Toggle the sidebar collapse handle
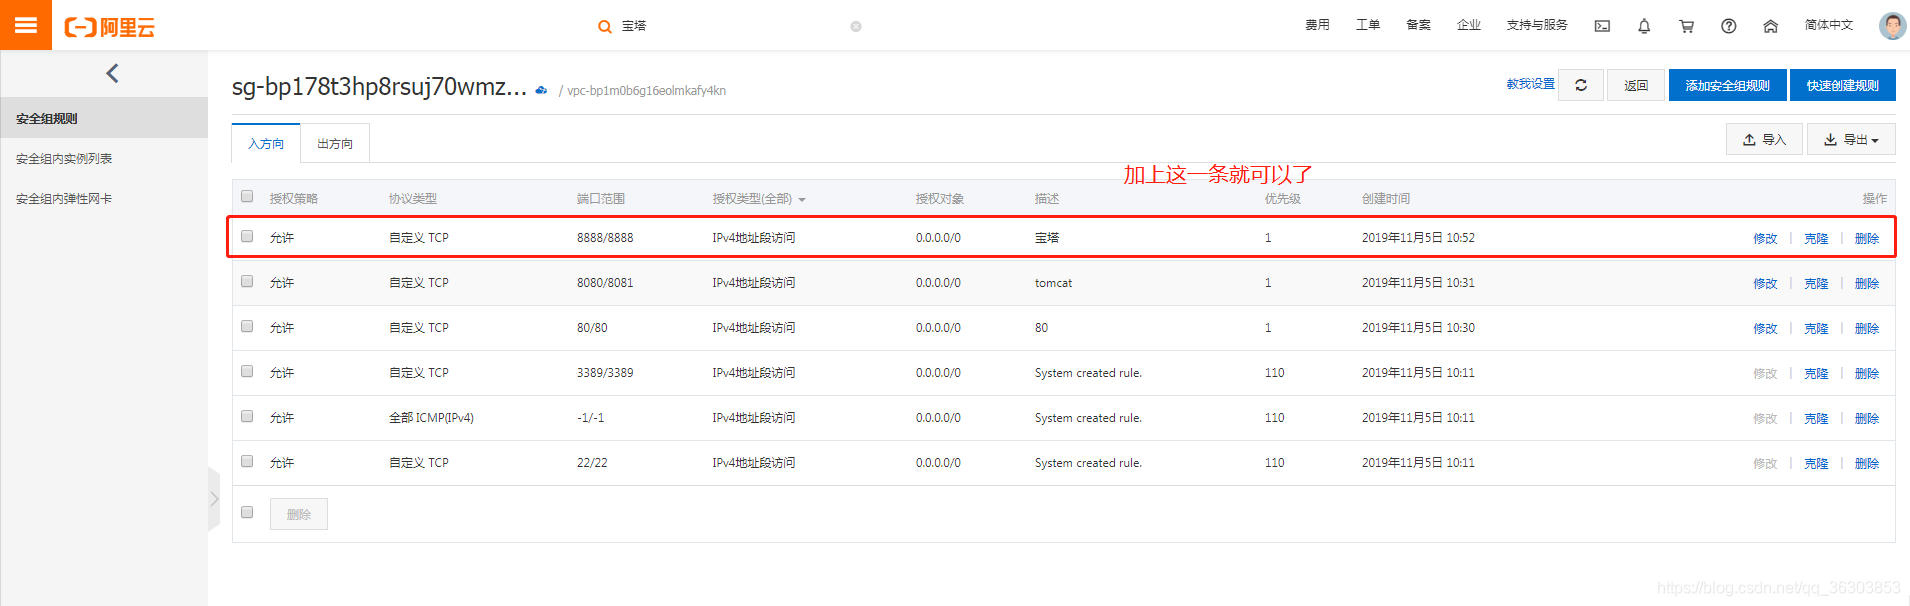Viewport: 1910px width, 606px height. 213,497
